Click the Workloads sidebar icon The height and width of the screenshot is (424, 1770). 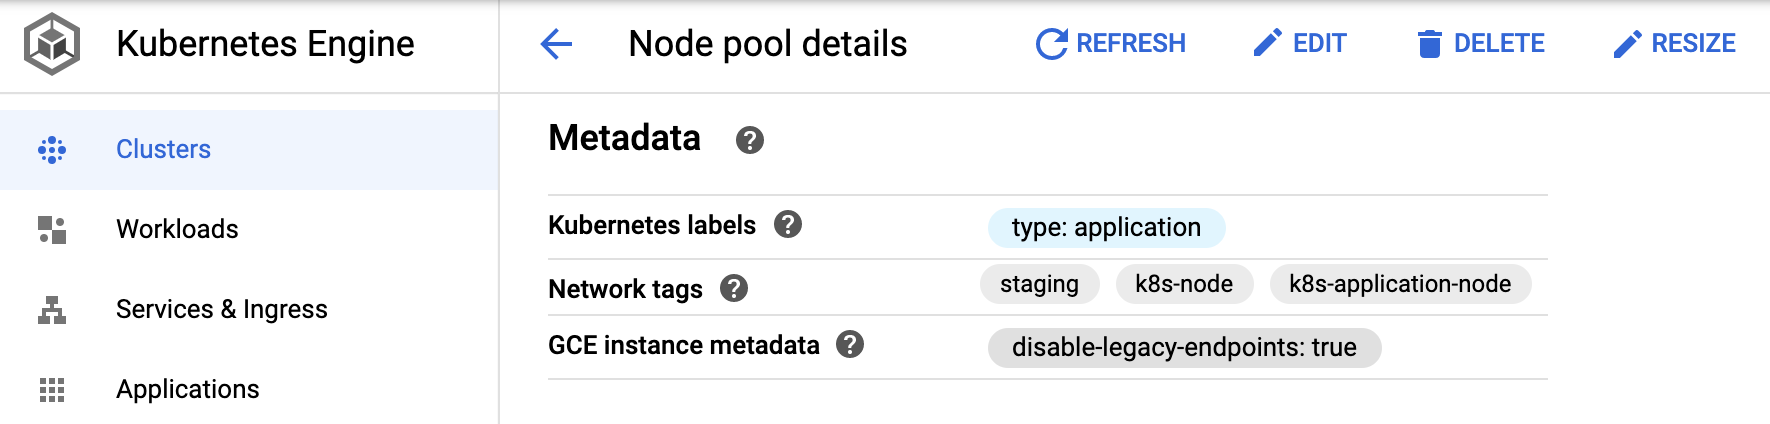coord(52,230)
